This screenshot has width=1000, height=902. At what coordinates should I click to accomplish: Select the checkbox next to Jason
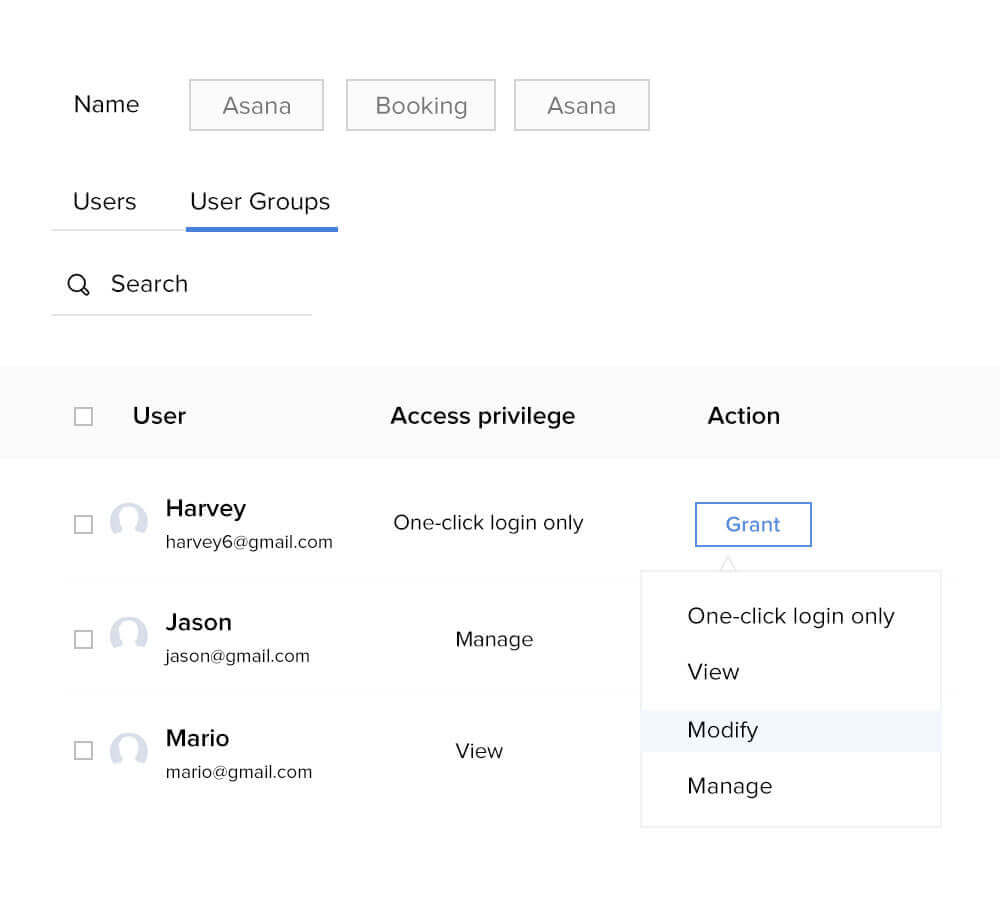83,637
